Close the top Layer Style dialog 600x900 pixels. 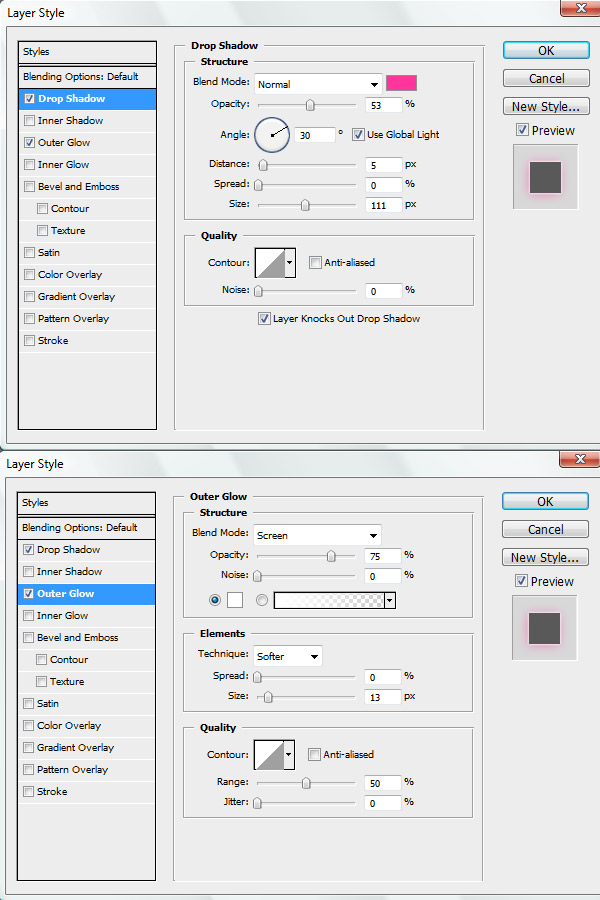(x=580, y=7)
